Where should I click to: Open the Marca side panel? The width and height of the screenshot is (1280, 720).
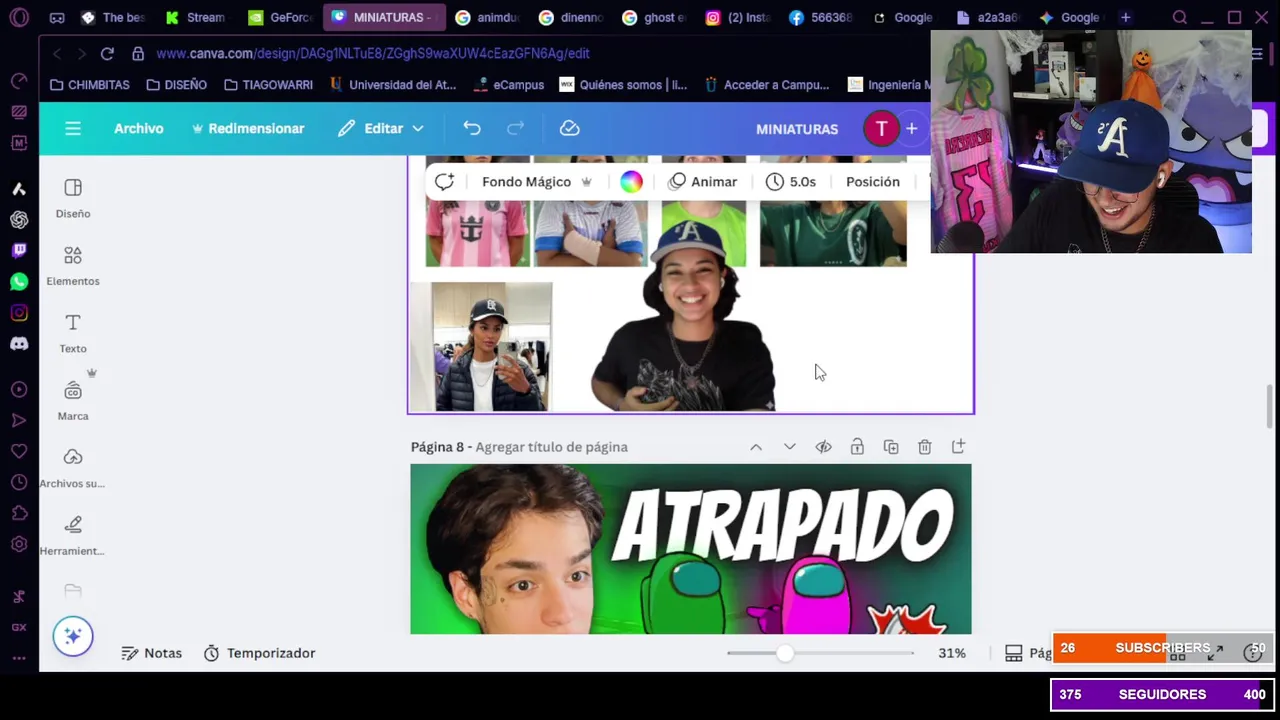(x=73, y=400)
